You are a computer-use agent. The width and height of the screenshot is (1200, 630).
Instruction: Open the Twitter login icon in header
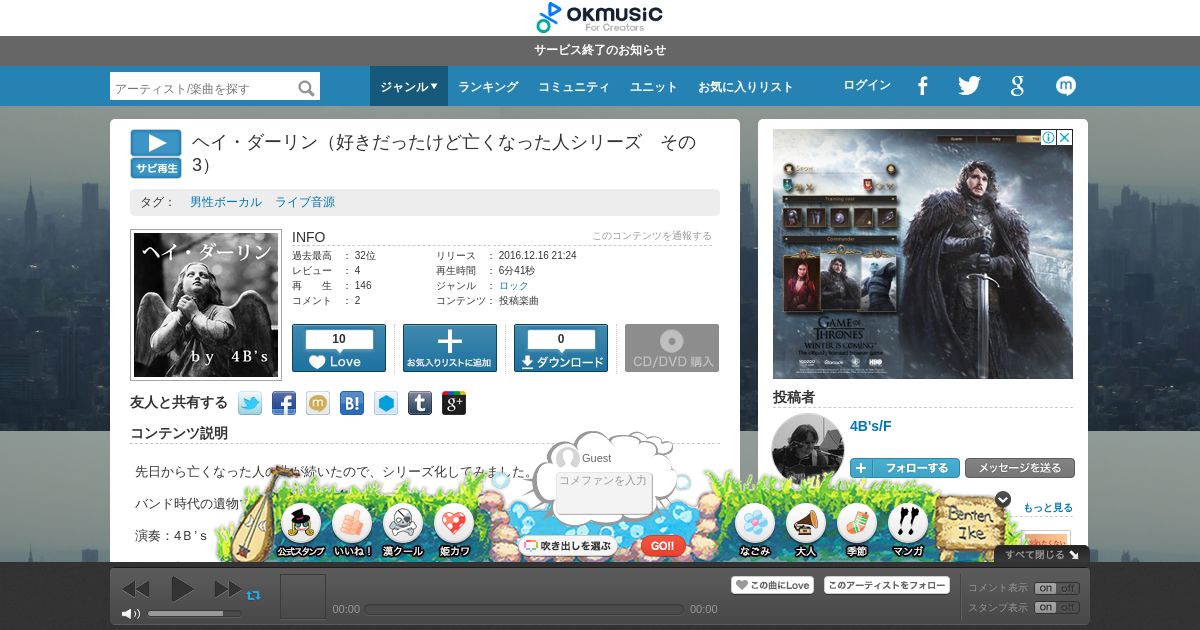969,86
